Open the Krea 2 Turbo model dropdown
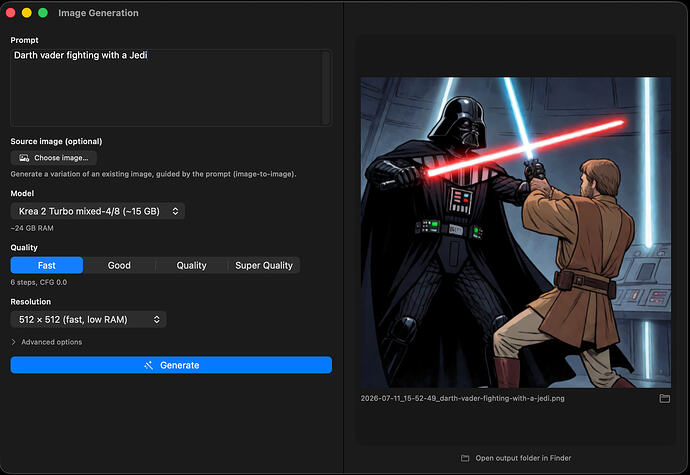Screen dimensions: 690x475 tap(98, 211)
